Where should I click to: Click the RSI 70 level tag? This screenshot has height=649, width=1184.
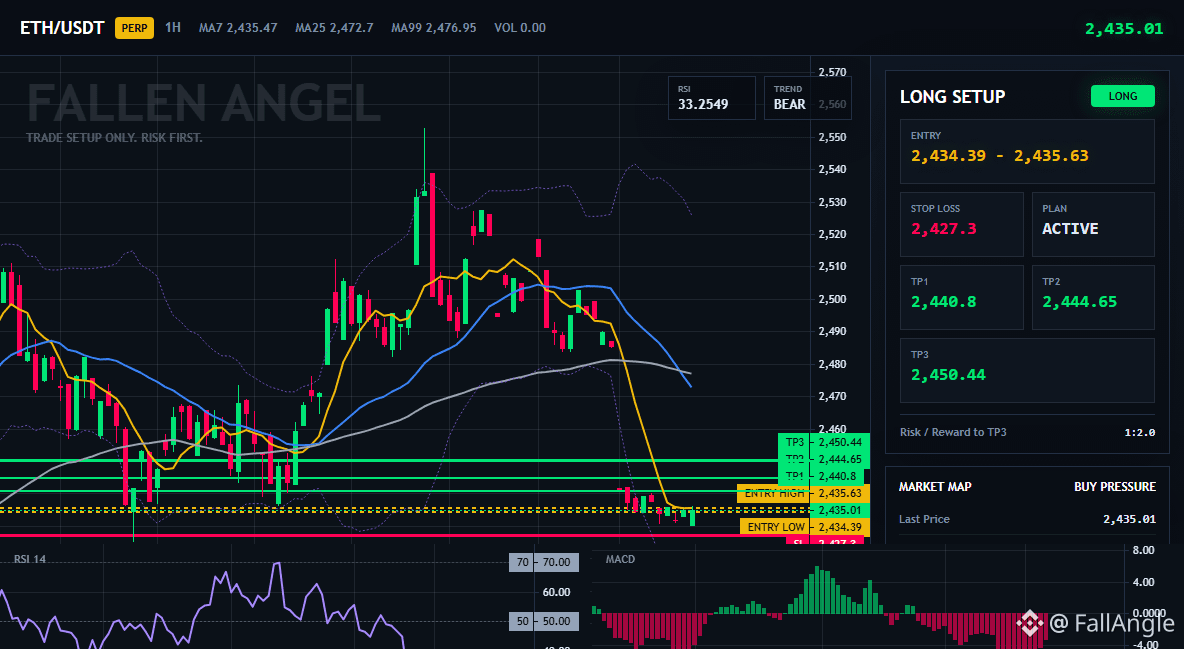[x=544, y=562]
